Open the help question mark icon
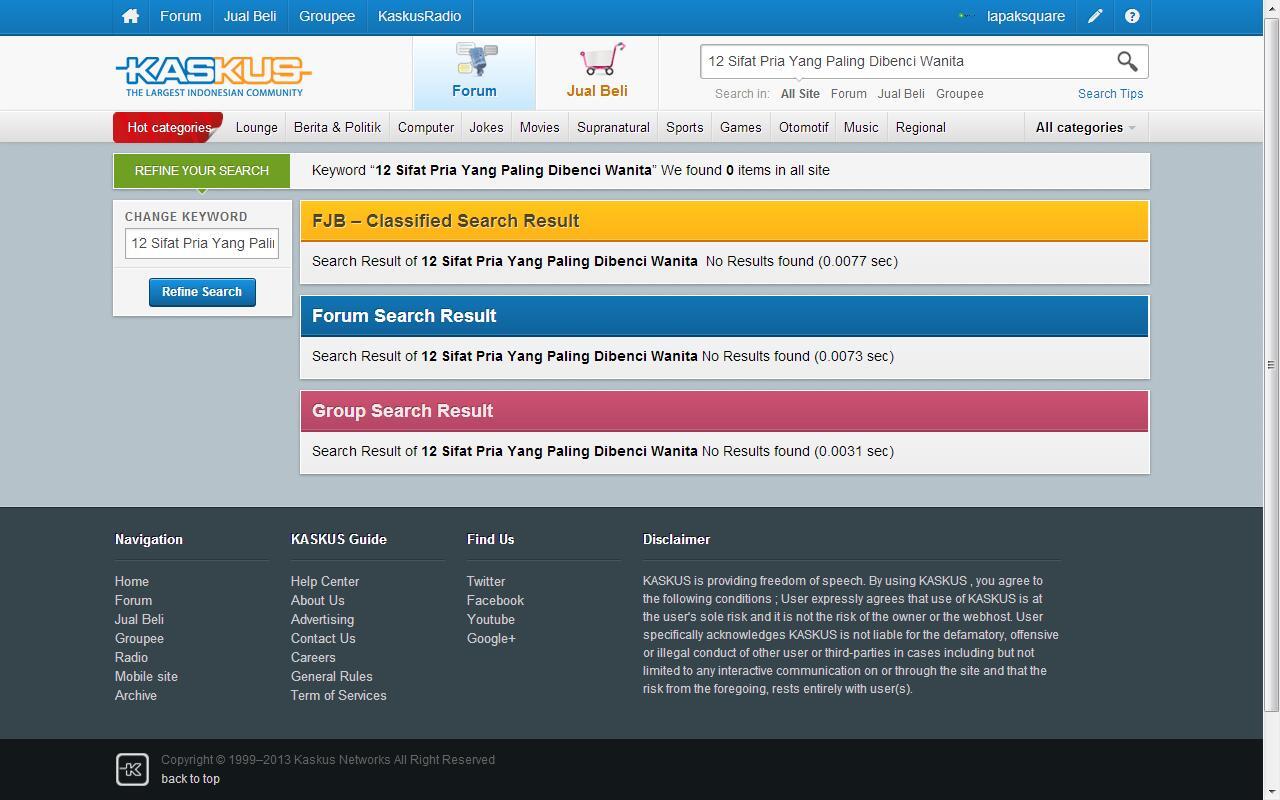This screenshot has height=800, width=1280. tap(1132, 16)
